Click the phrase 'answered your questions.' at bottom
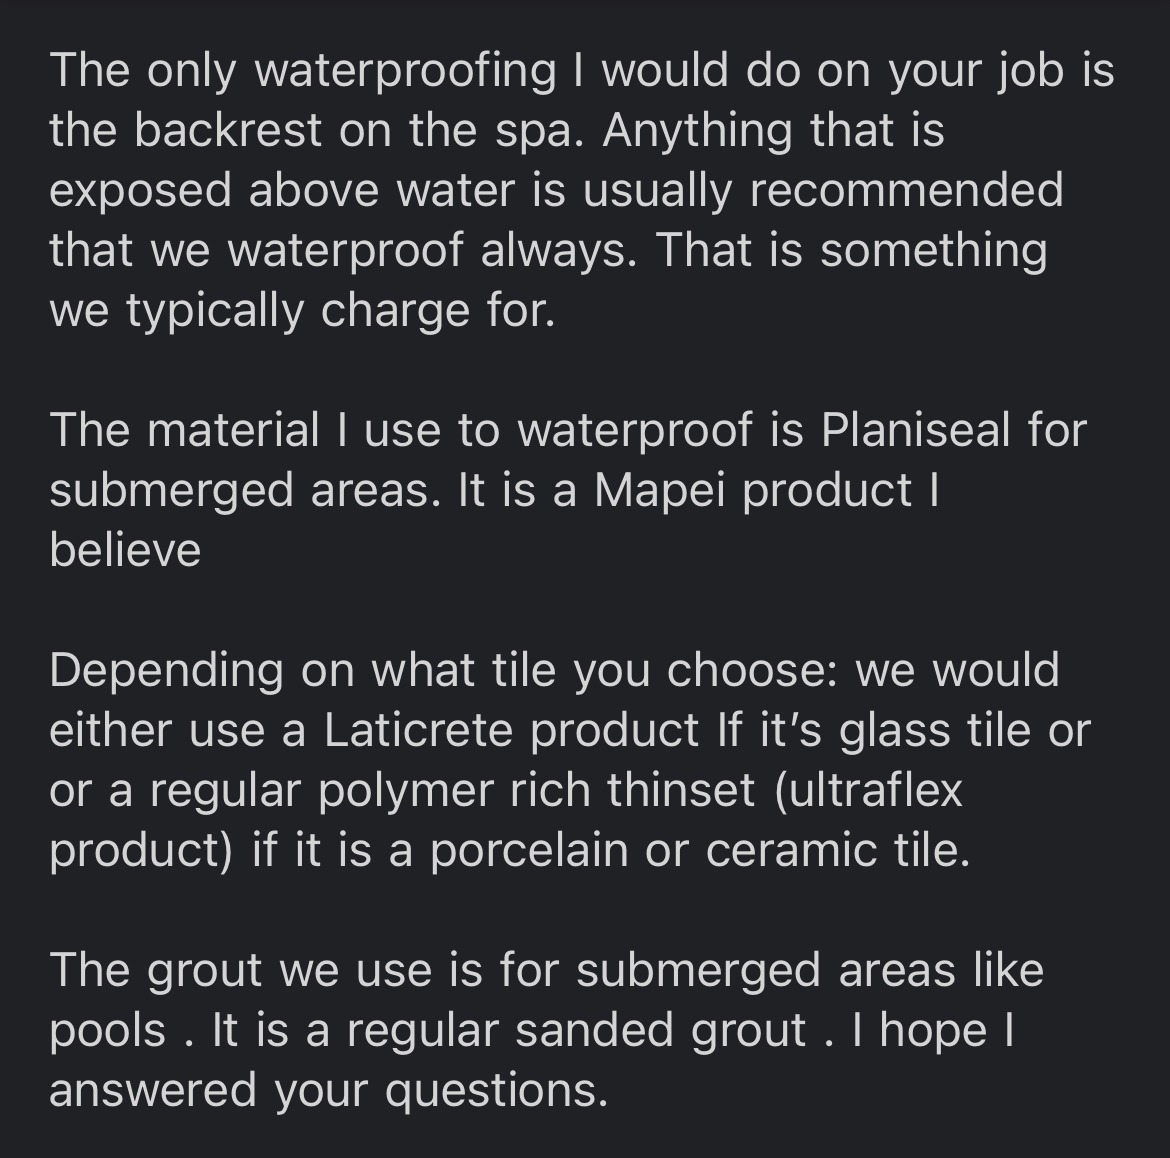 click(x=329, y=1091)
